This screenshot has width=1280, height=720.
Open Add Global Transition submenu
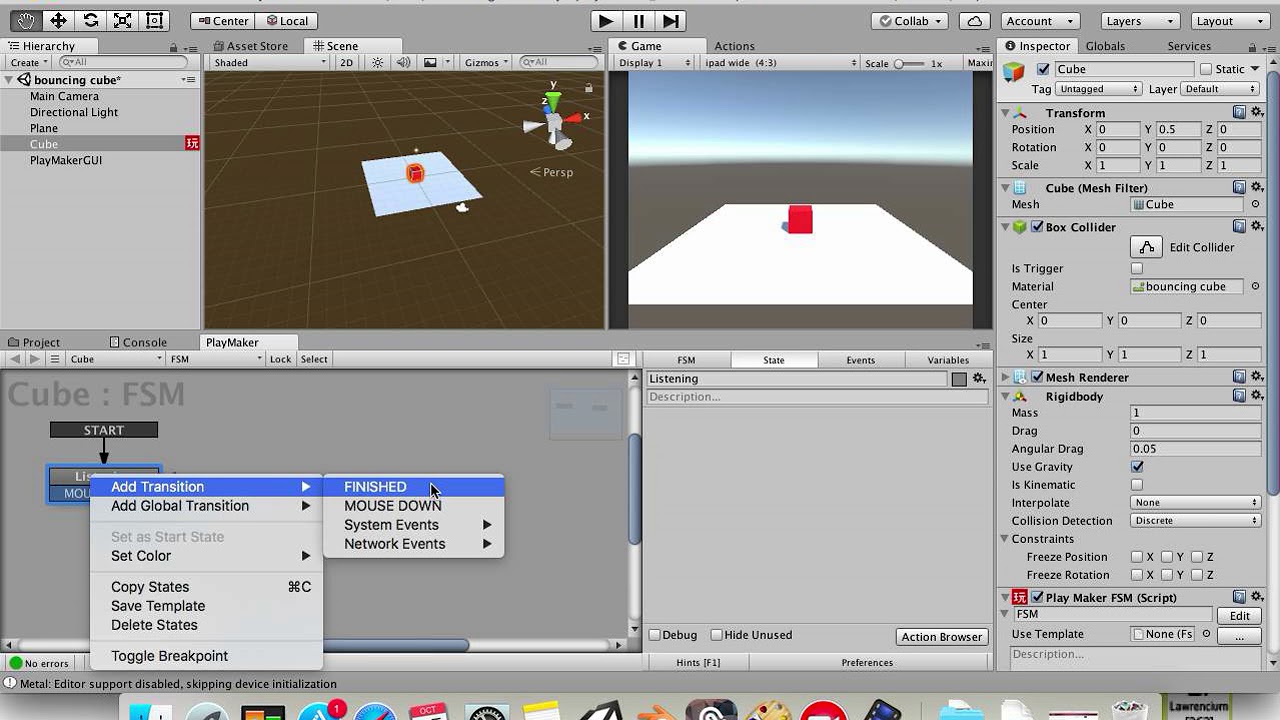tap(206, 506)
